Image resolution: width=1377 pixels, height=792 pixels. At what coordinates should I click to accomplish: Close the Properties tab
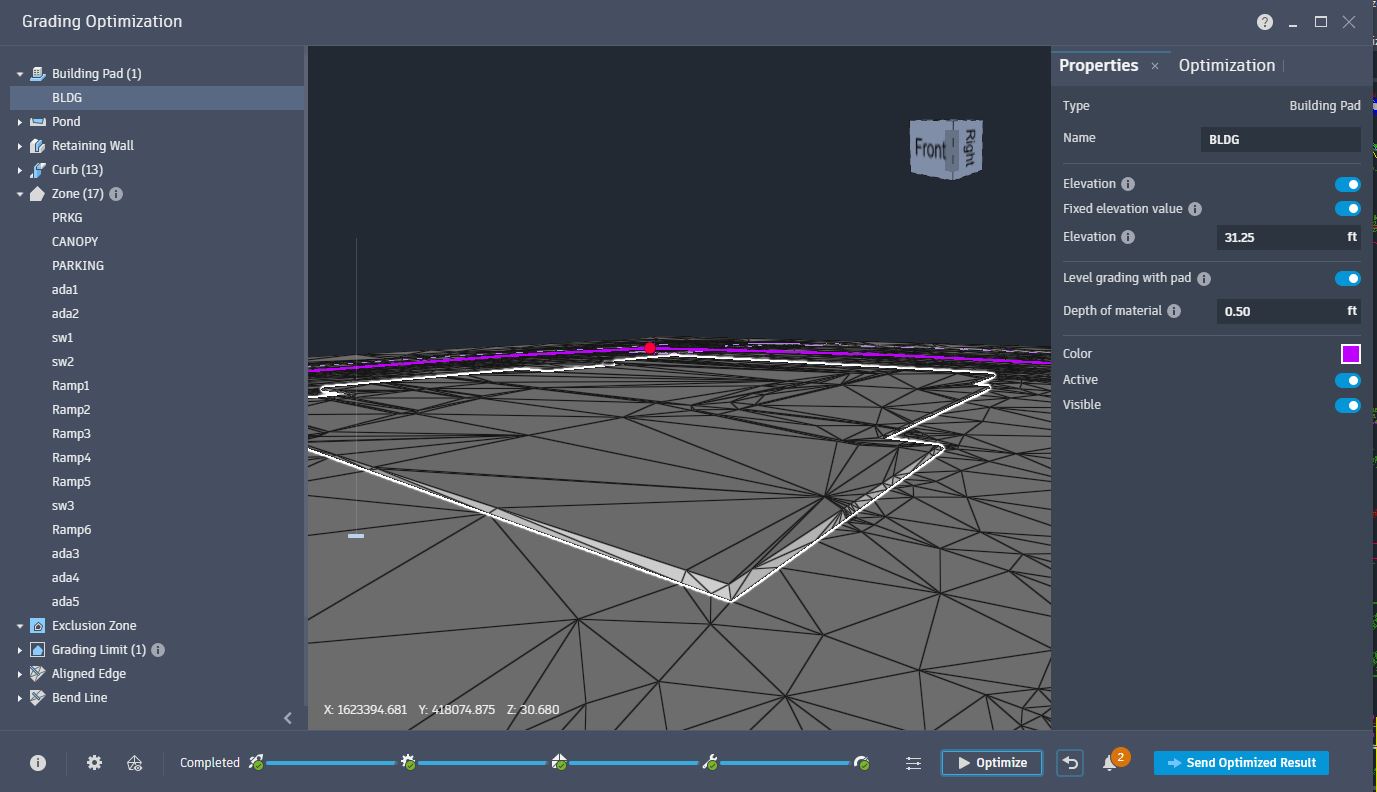(1154, 65)
